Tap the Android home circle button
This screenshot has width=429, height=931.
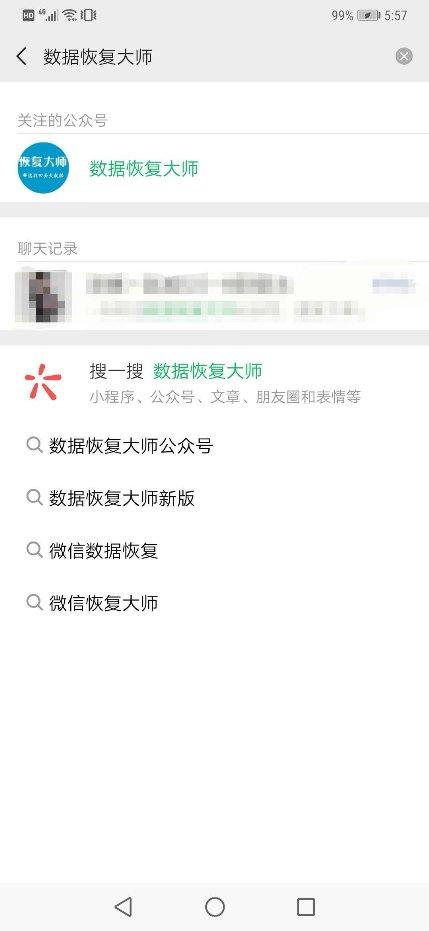point(215,907)
